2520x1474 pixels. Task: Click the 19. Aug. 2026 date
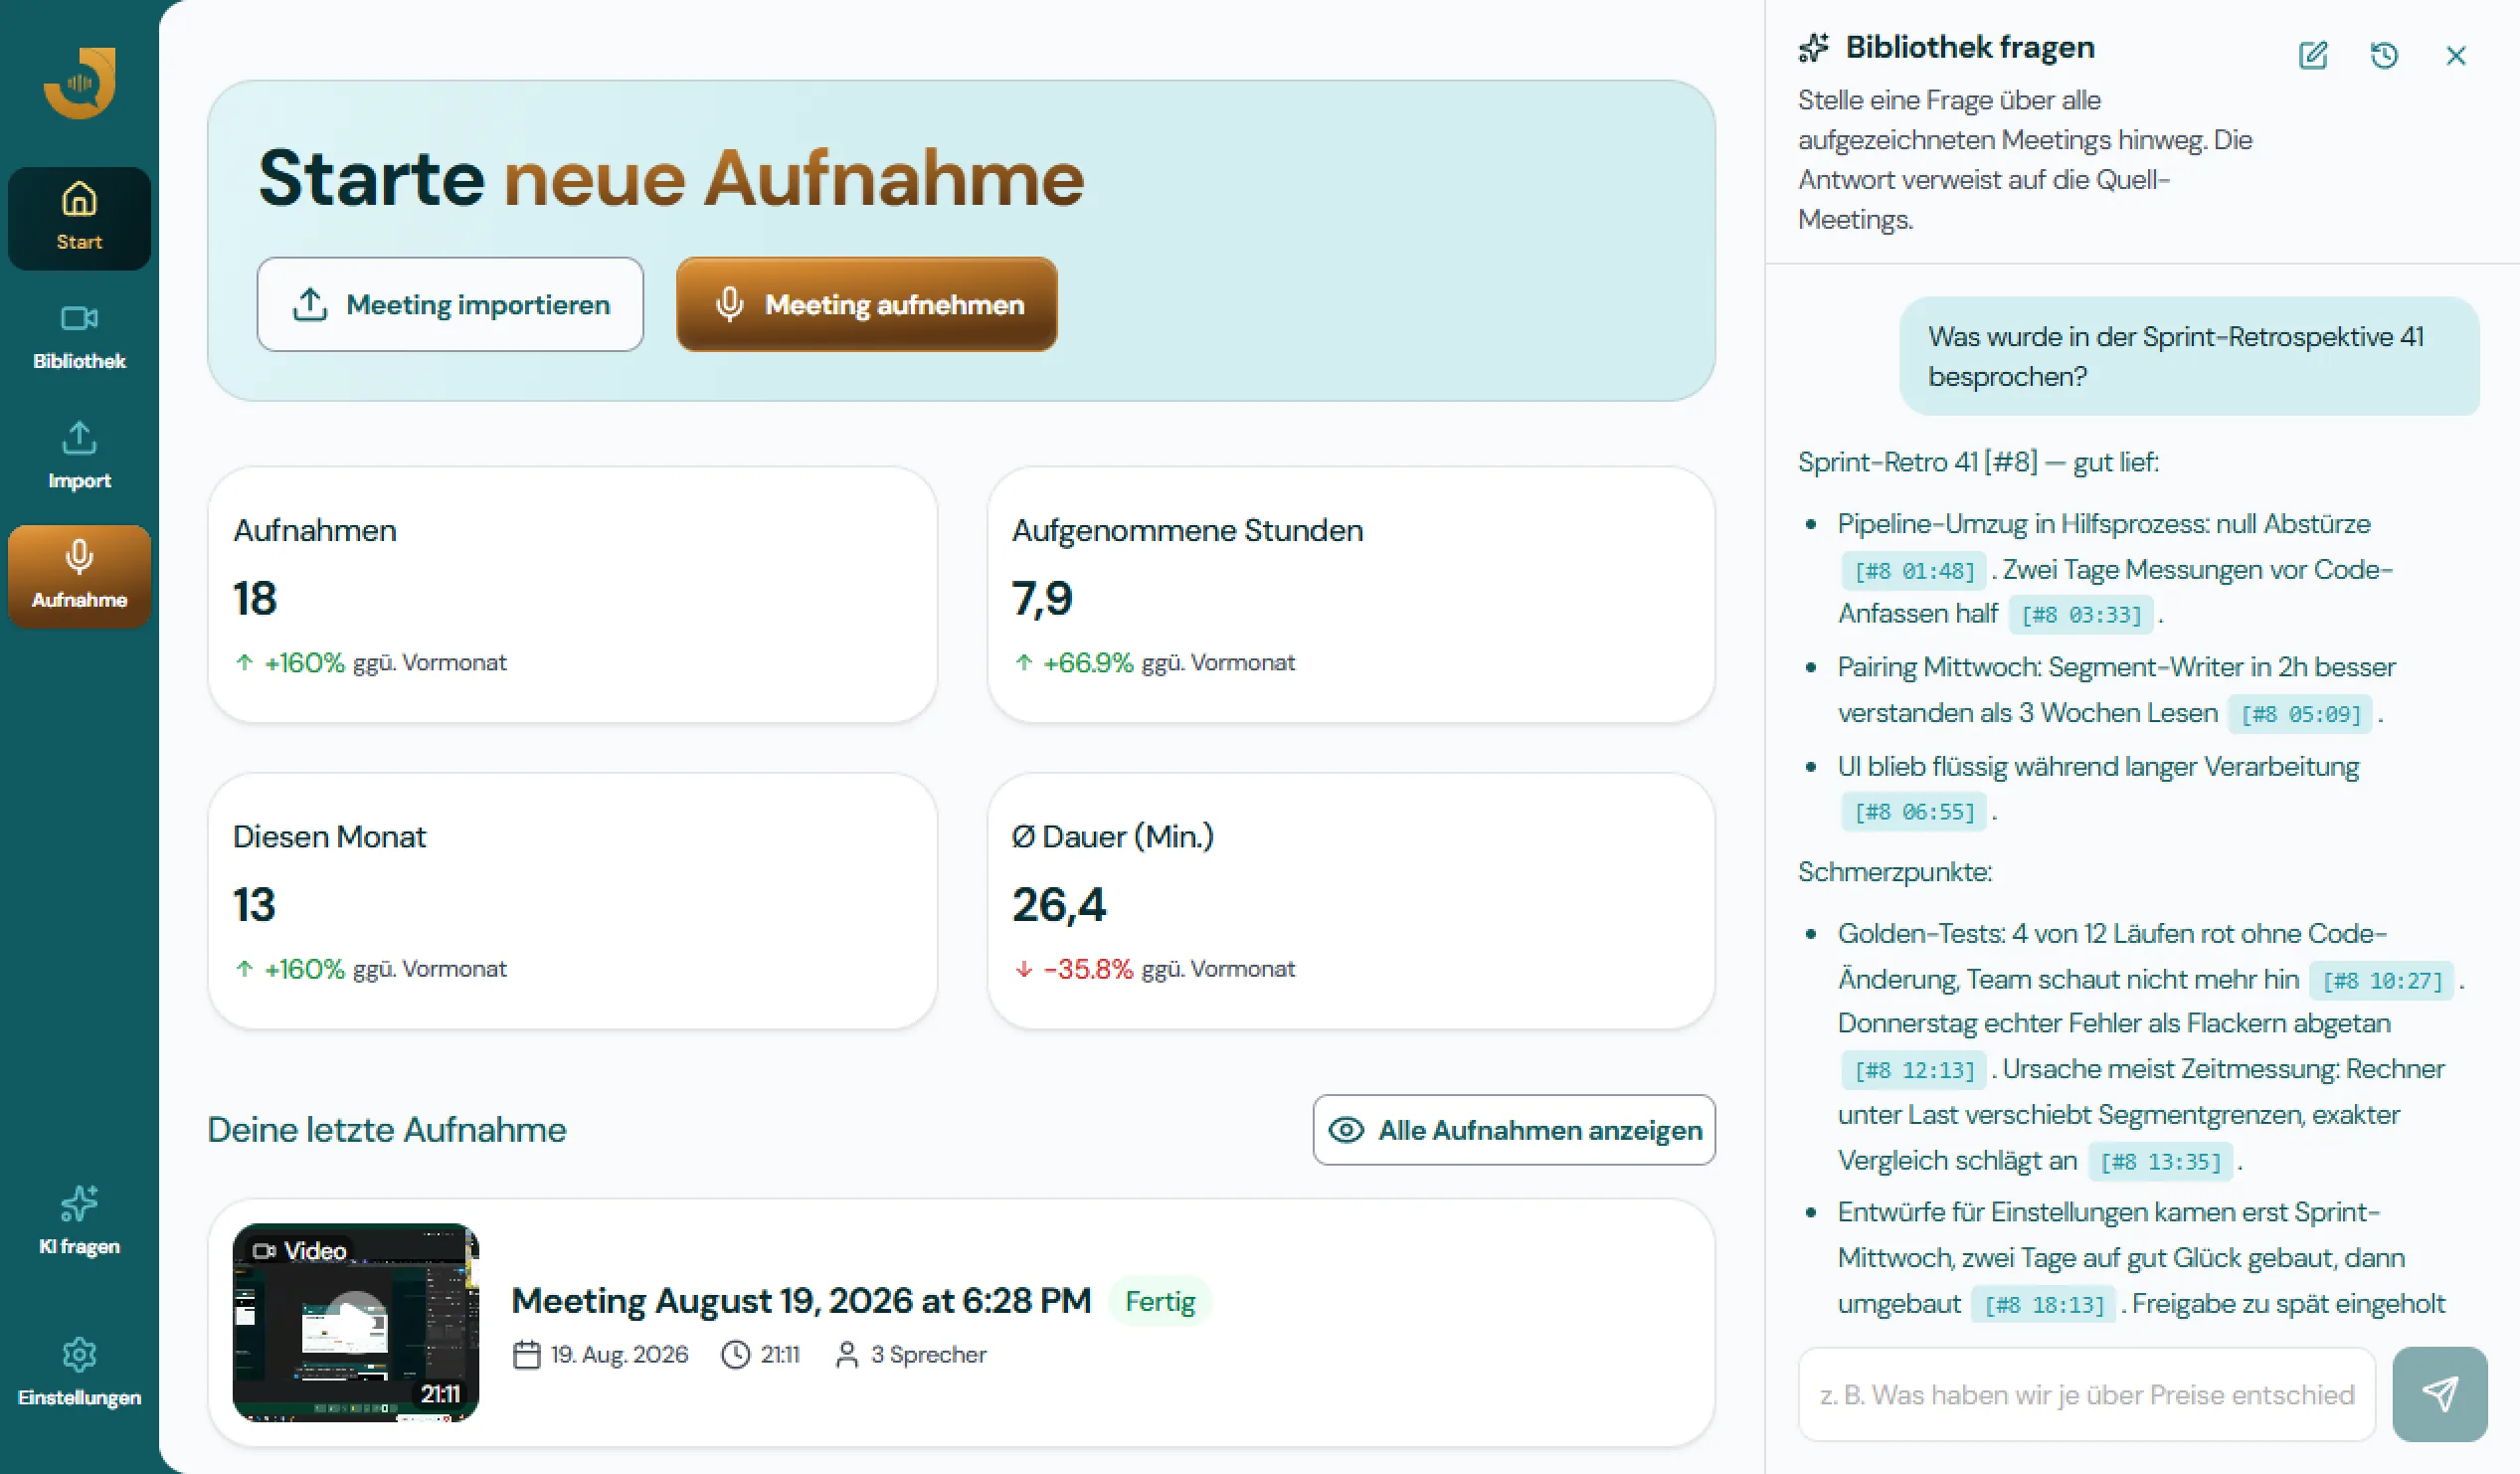click(x=619, y=1355)
